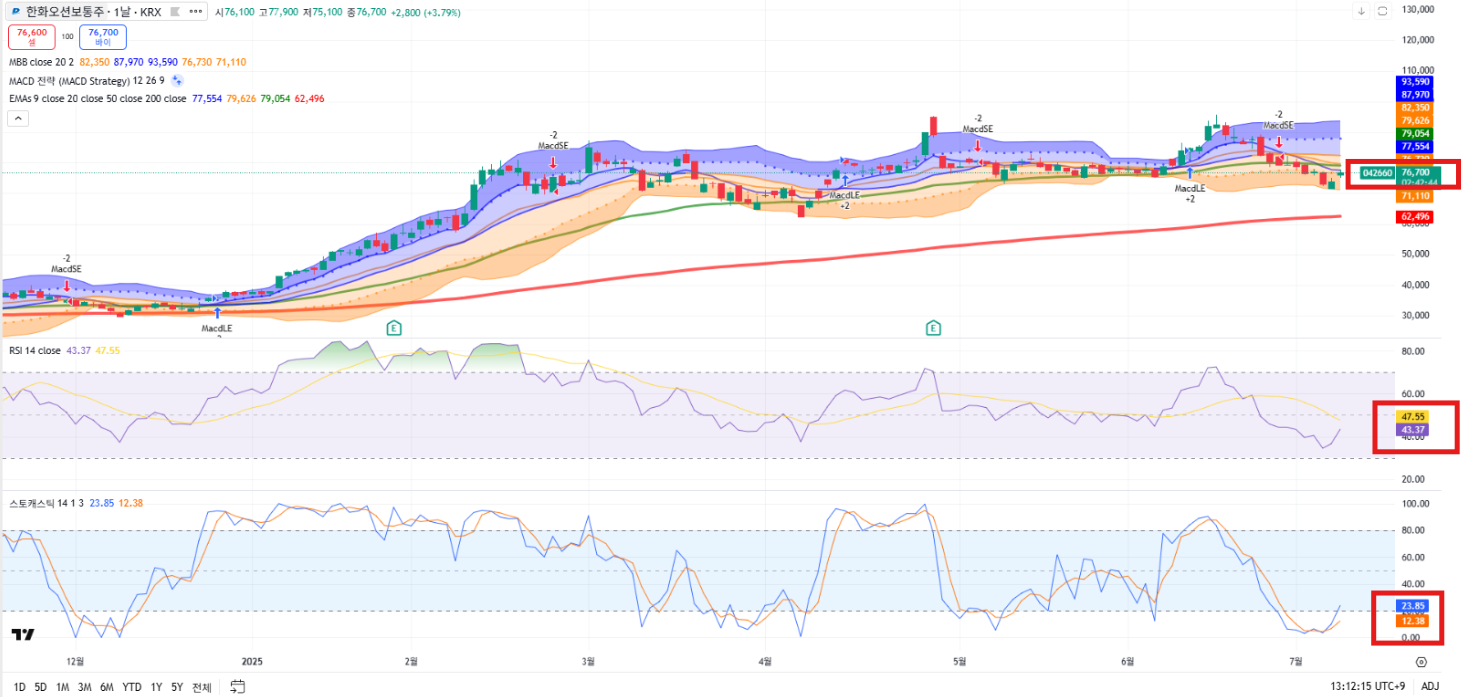Click the MacdSE -2 marker near early March
The image size is (1462, 697).
[x=553, y=140]
